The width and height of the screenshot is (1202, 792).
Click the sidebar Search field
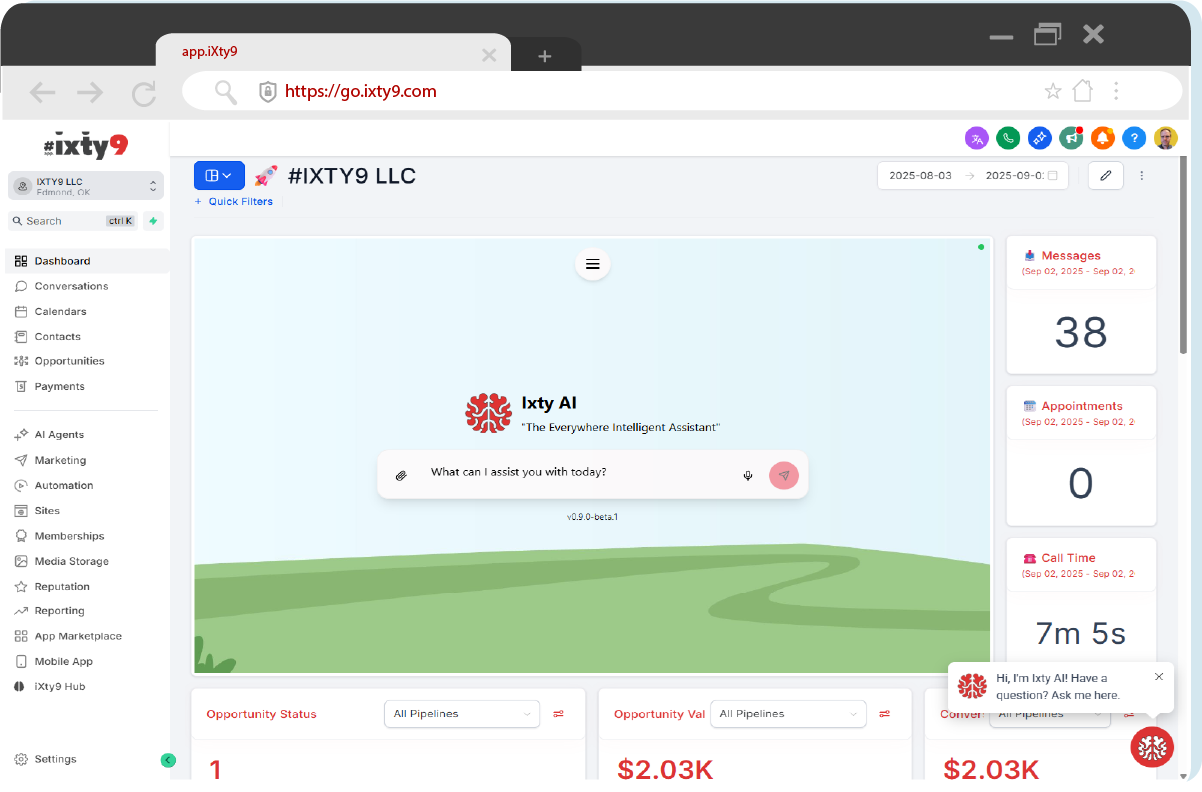click(73, 221)
